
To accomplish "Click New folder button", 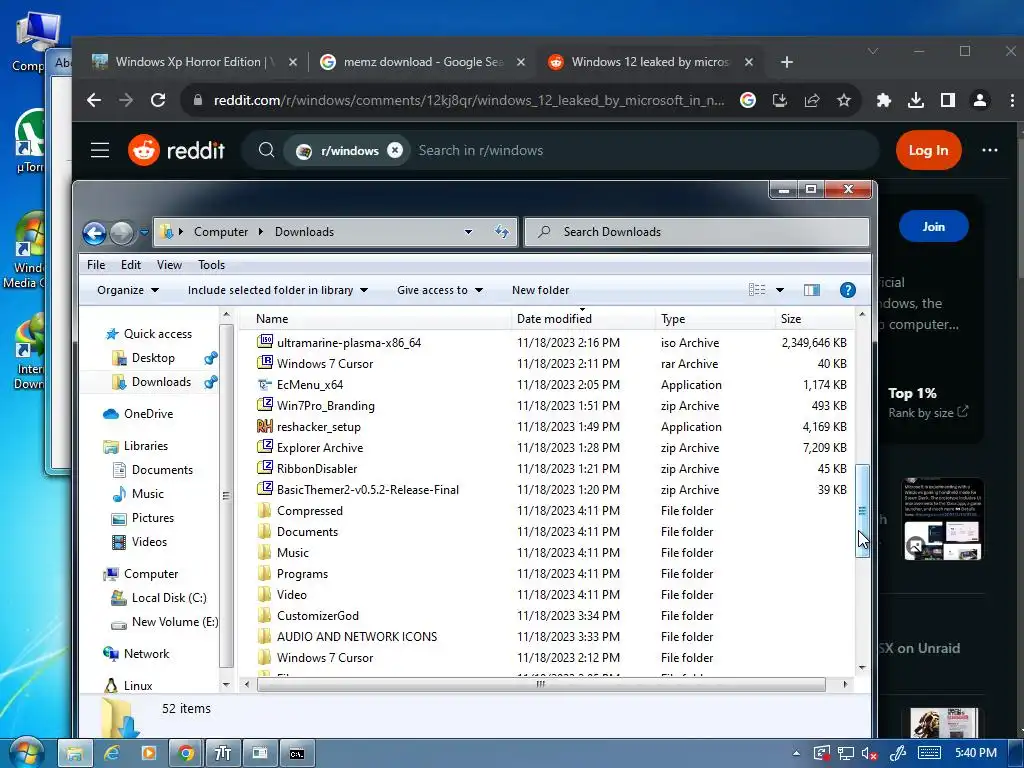I will tap(540, 290).
